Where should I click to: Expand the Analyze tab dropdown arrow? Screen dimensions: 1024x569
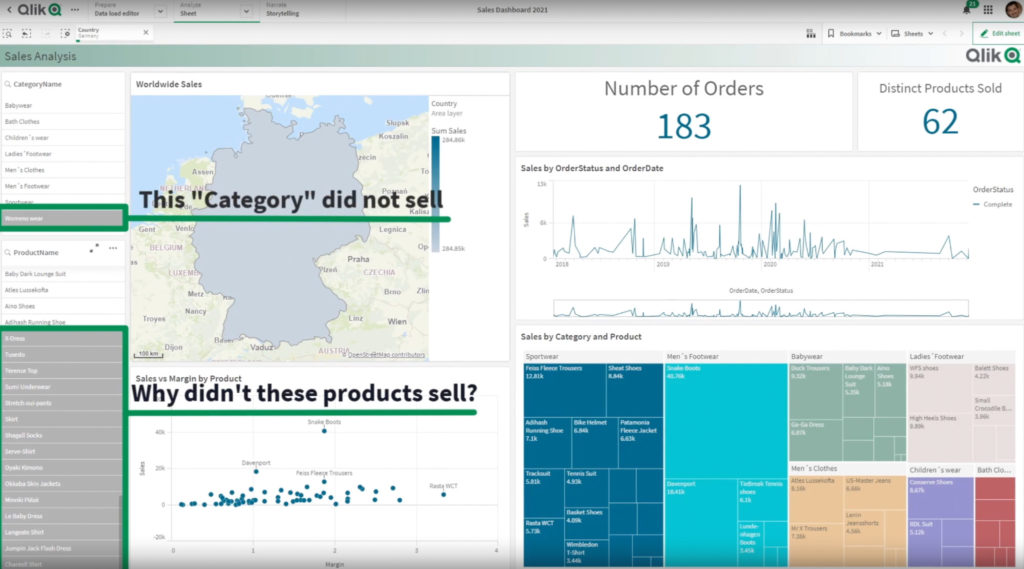tap(246, 11)
